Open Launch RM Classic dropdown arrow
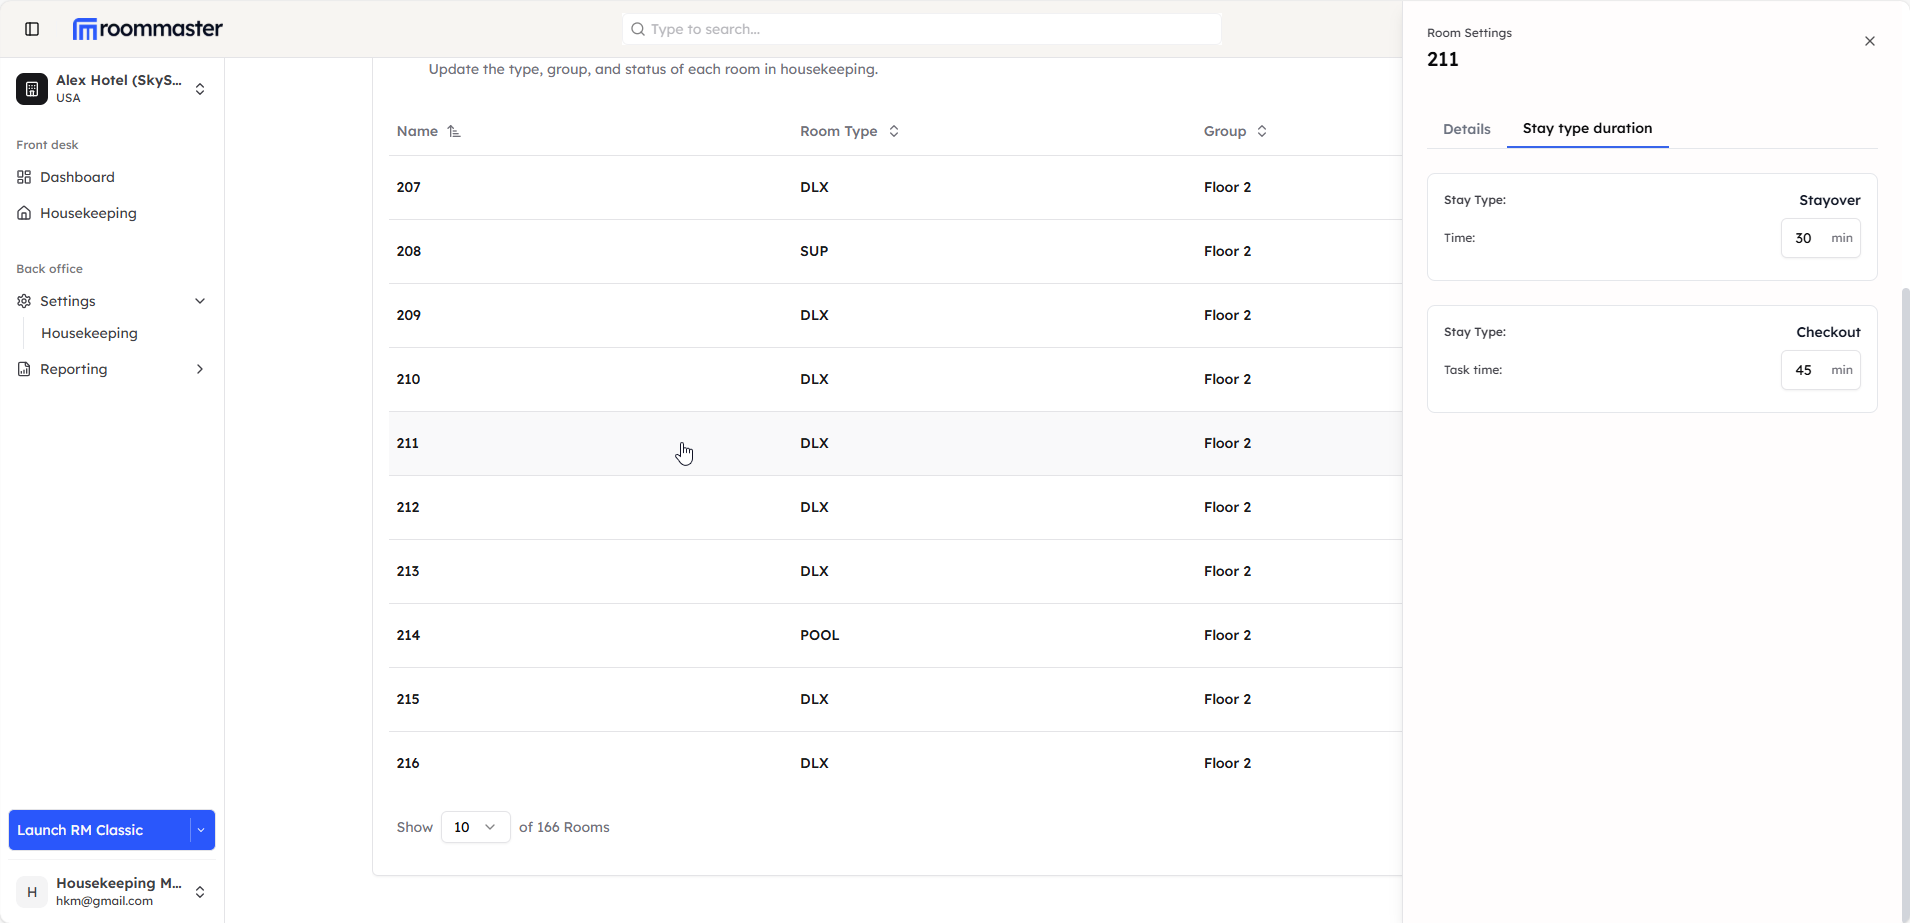 click(x=201, y=830)
